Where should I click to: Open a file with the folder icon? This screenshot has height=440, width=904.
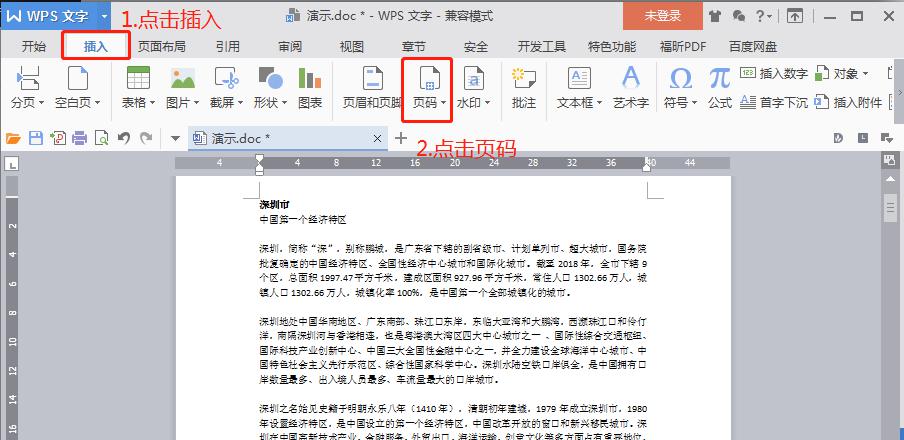(x=13, y=138)
